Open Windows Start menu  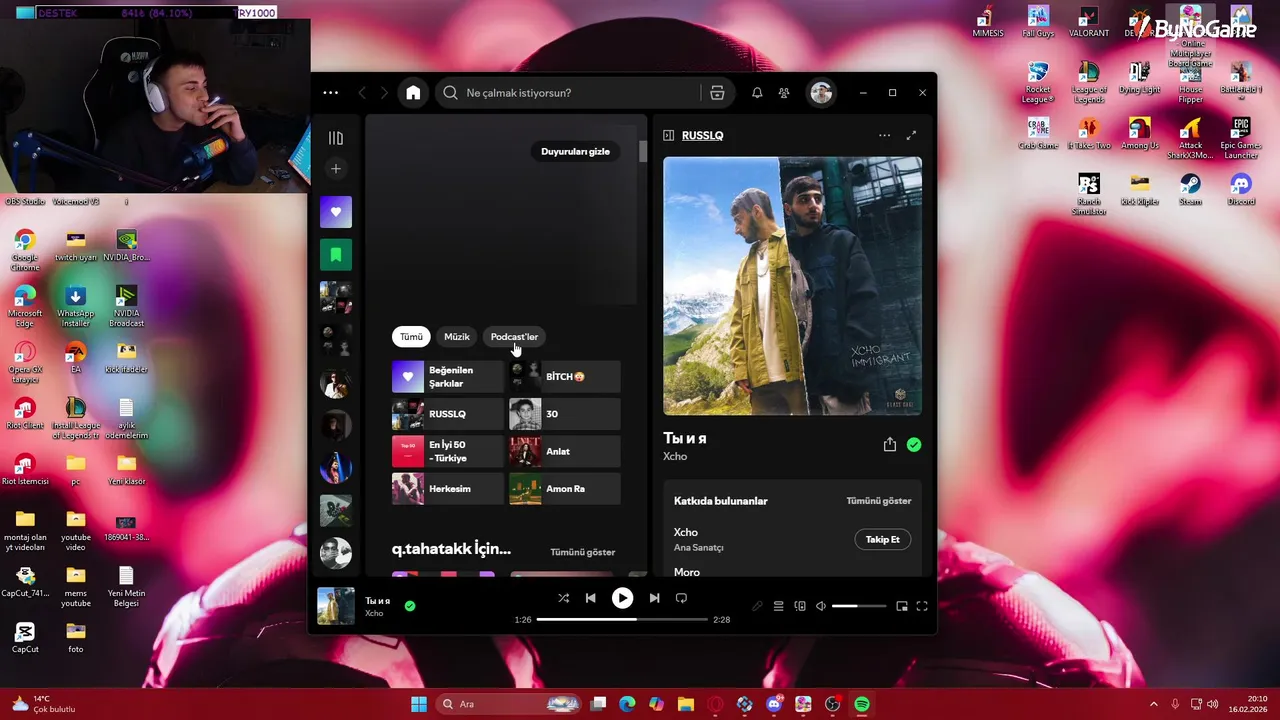pyautogui.click(x=419, y=704)
